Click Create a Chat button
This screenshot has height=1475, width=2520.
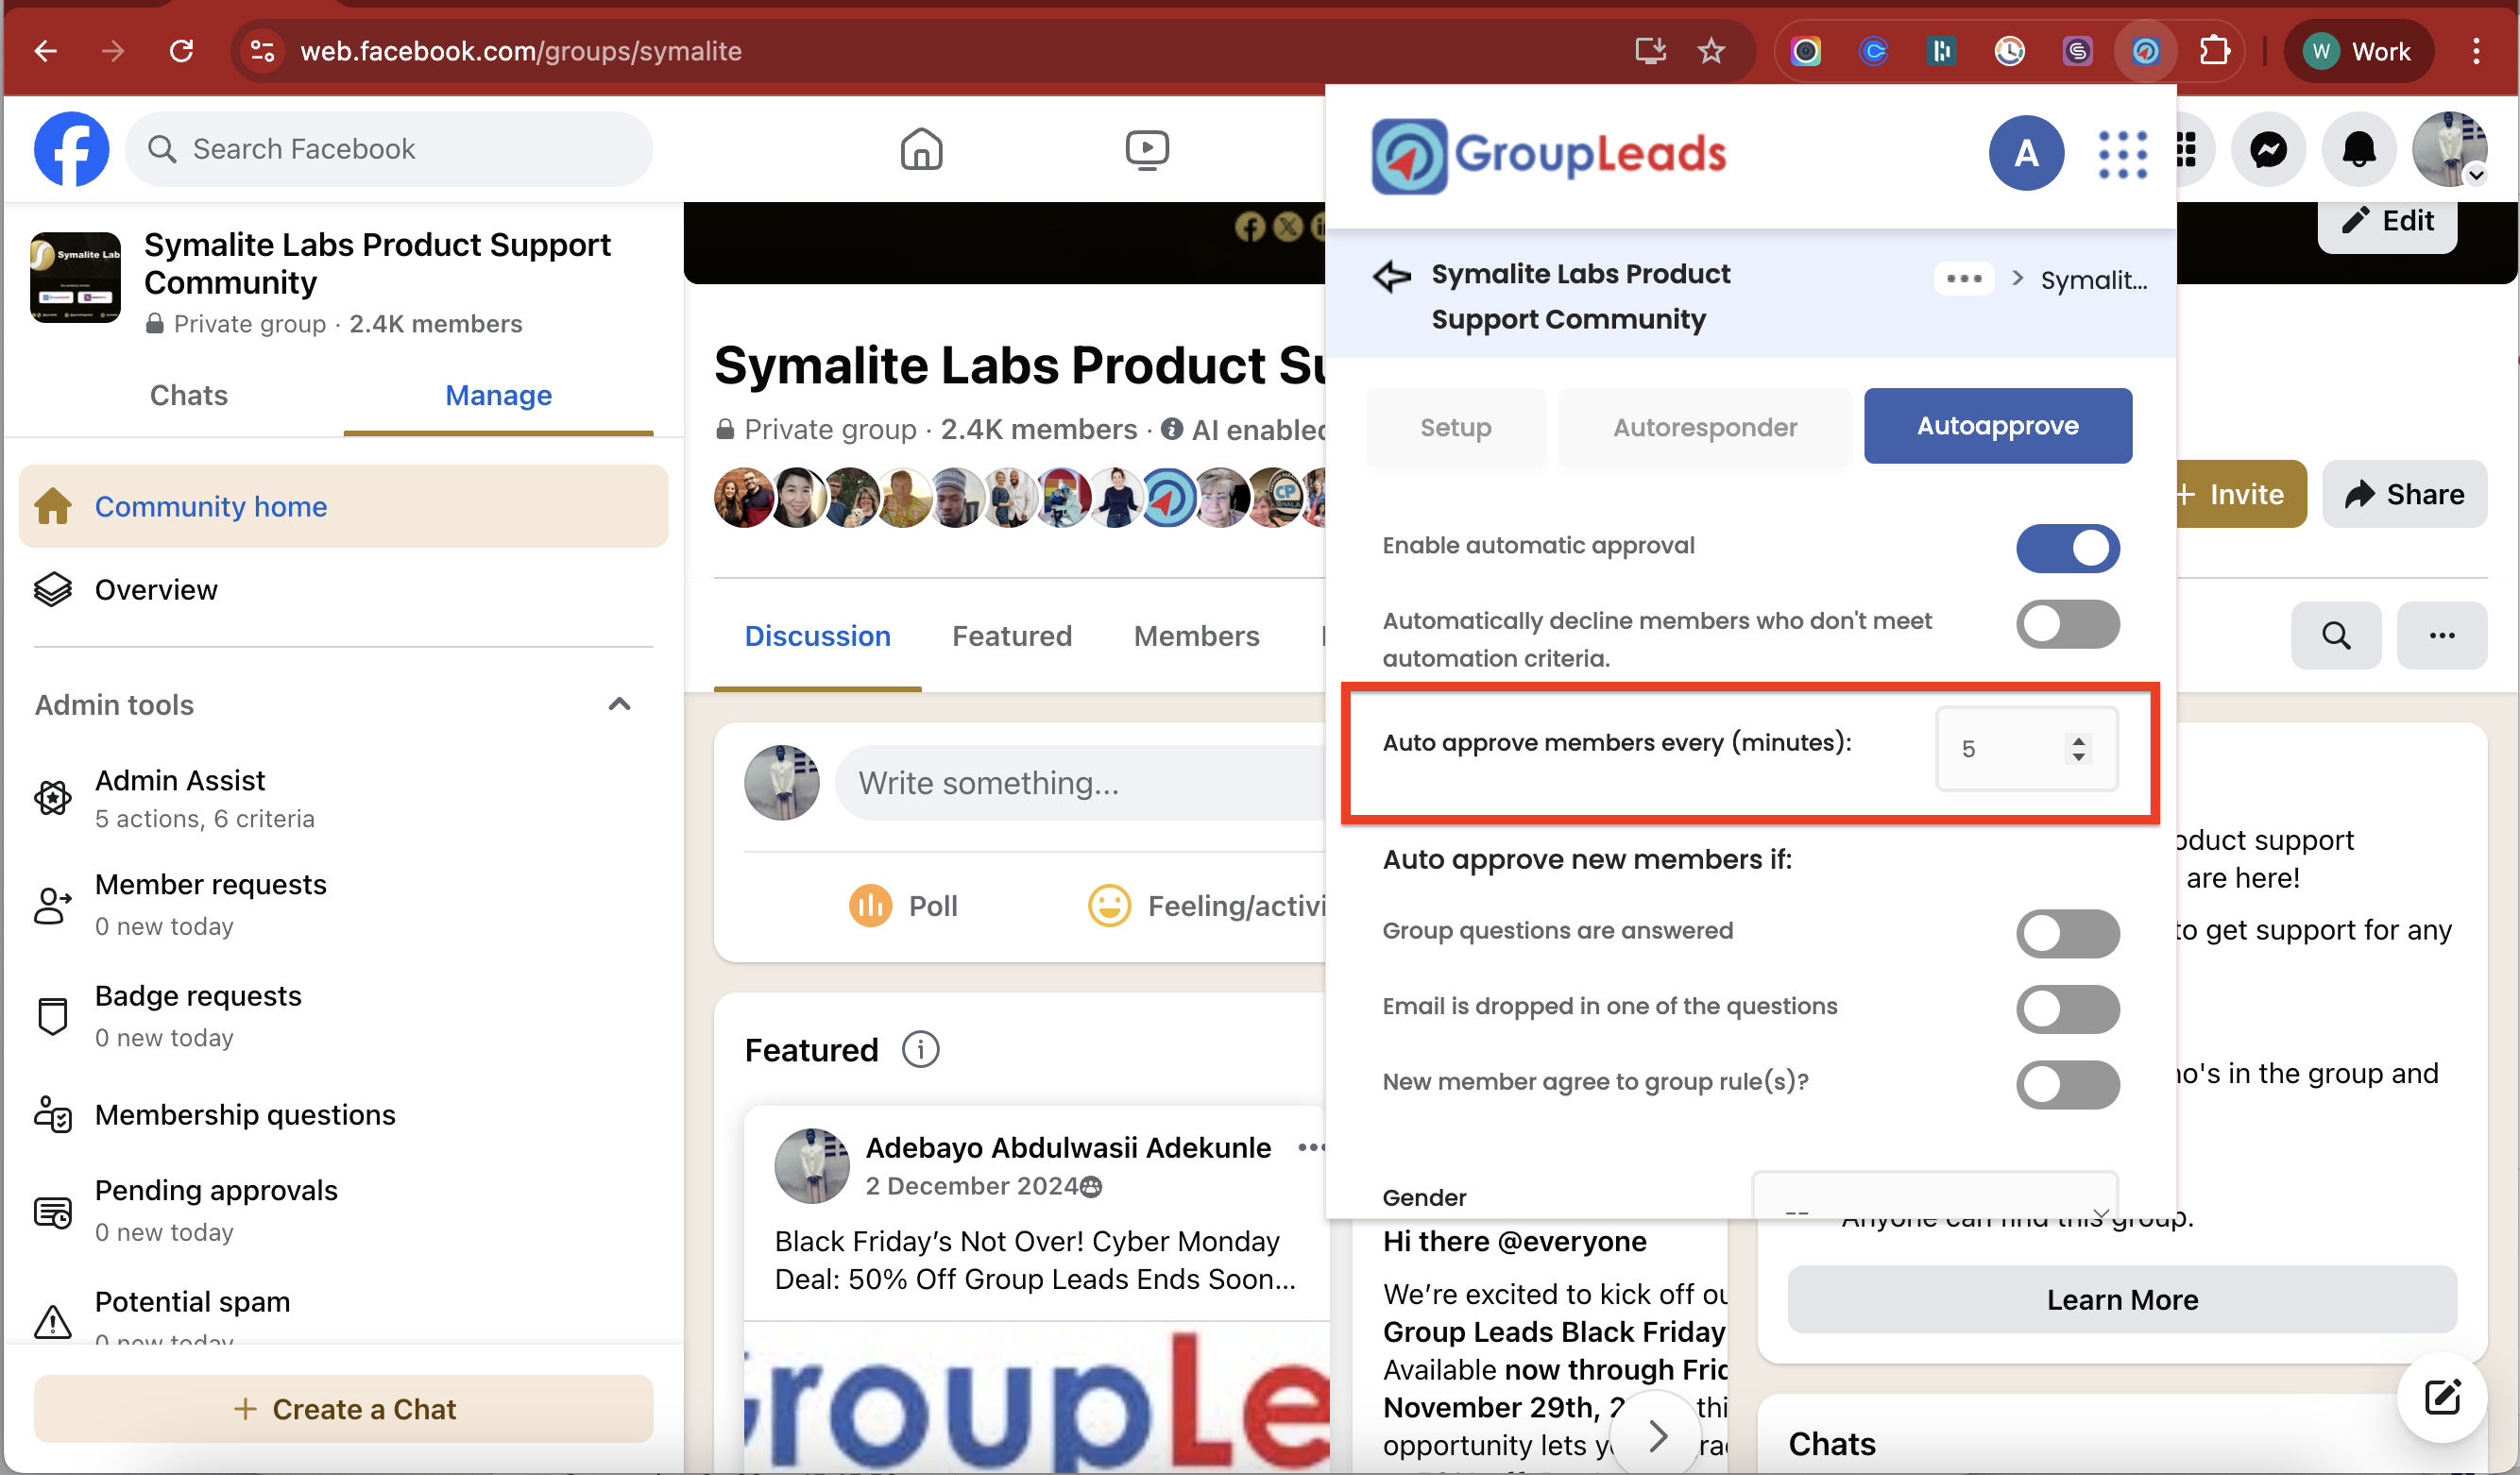pos(343,1409)
